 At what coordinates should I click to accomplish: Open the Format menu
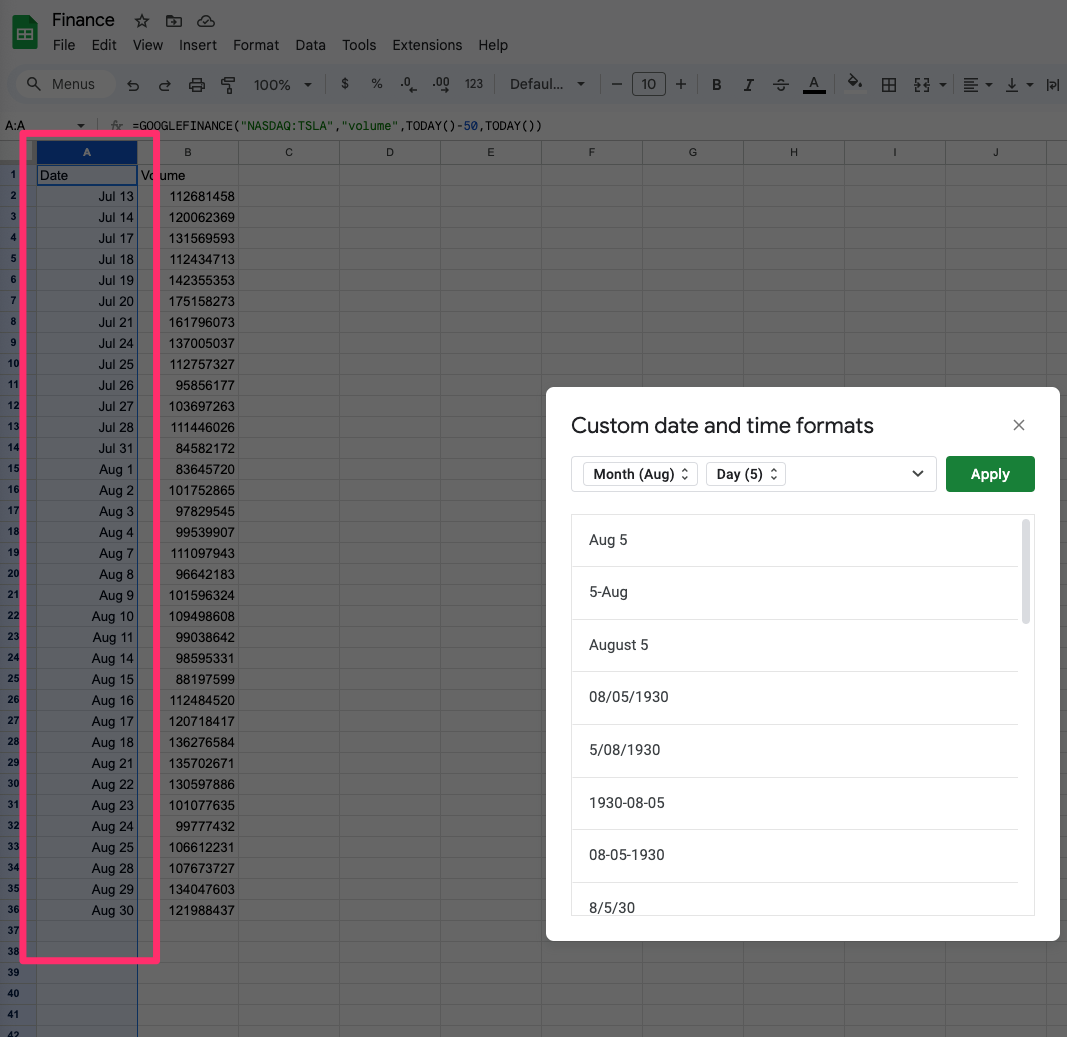coord(256,45)
